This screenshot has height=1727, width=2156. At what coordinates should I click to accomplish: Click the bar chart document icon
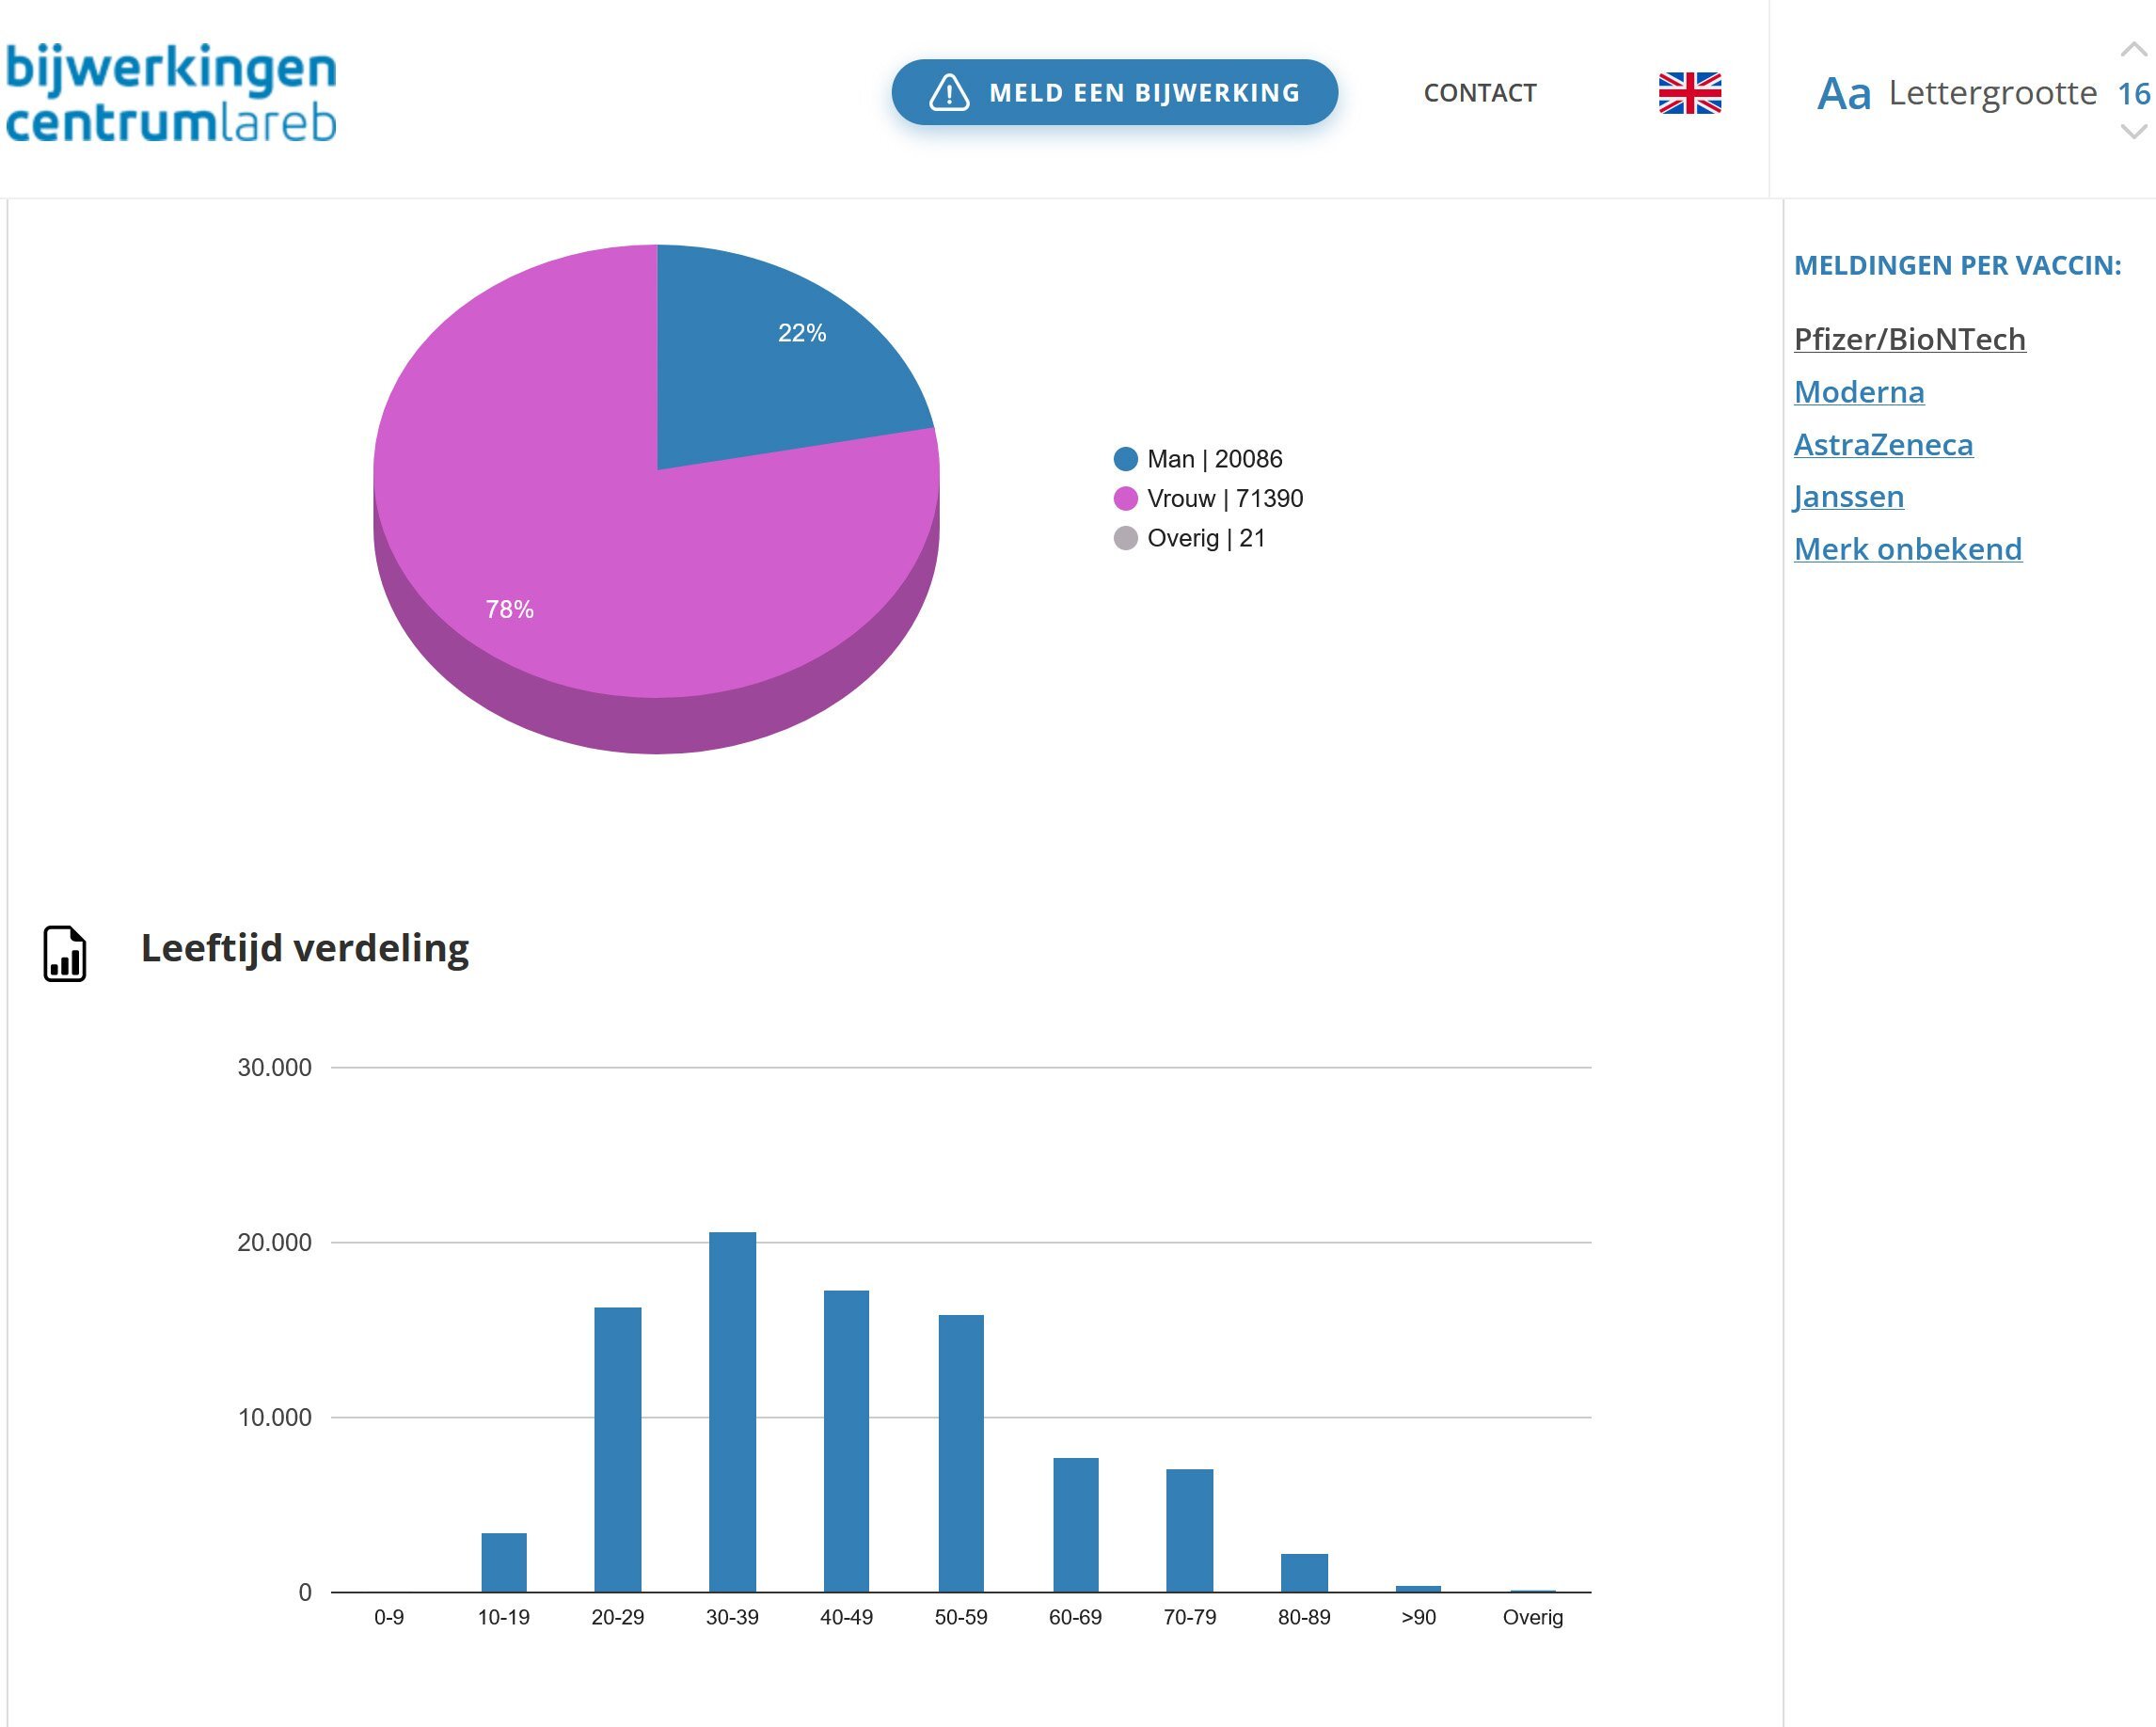click(65, 953)
